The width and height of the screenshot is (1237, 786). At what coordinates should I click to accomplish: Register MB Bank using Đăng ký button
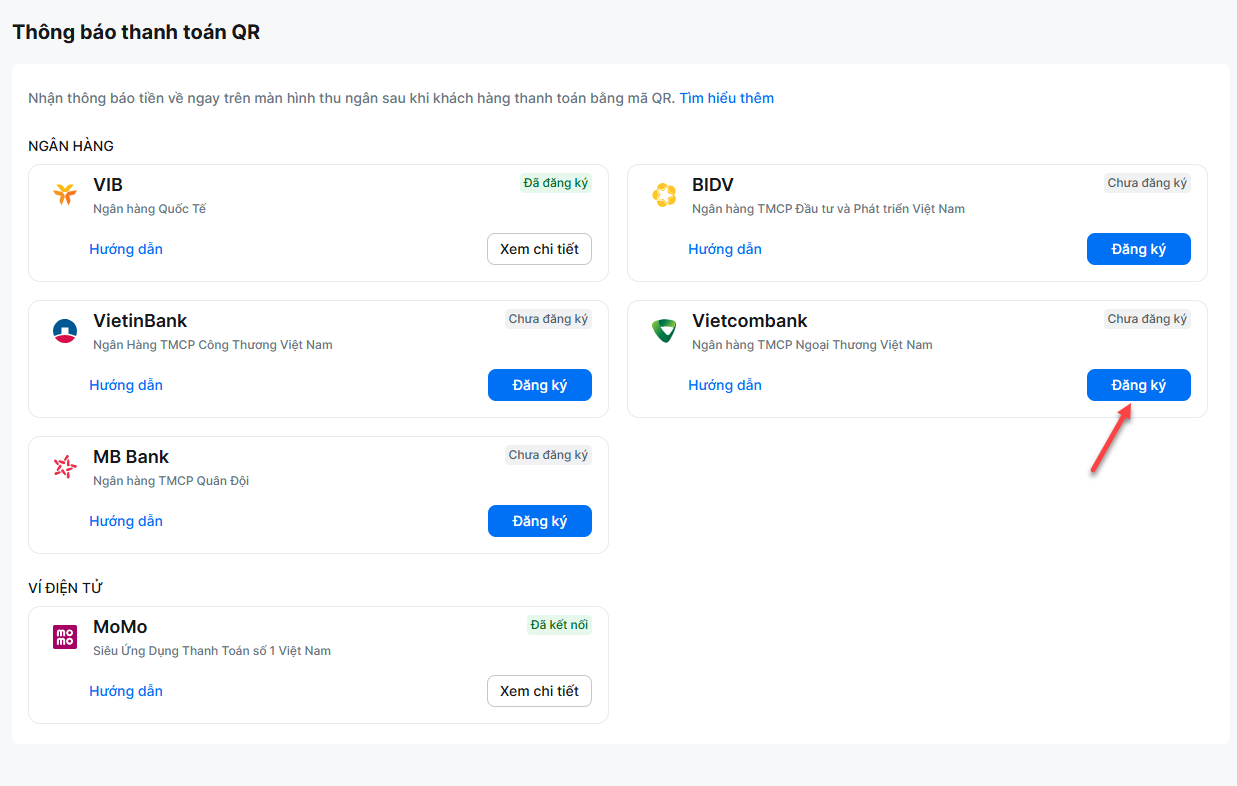[x=540, y=521]
